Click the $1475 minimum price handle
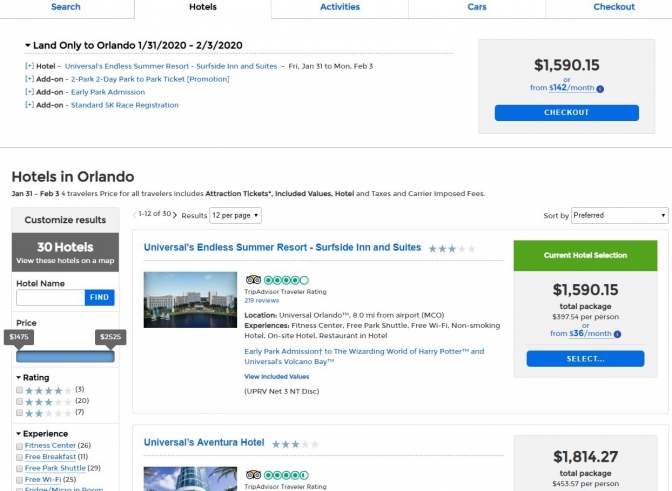This screenshot has height=491, width=672. click(19, 338)
